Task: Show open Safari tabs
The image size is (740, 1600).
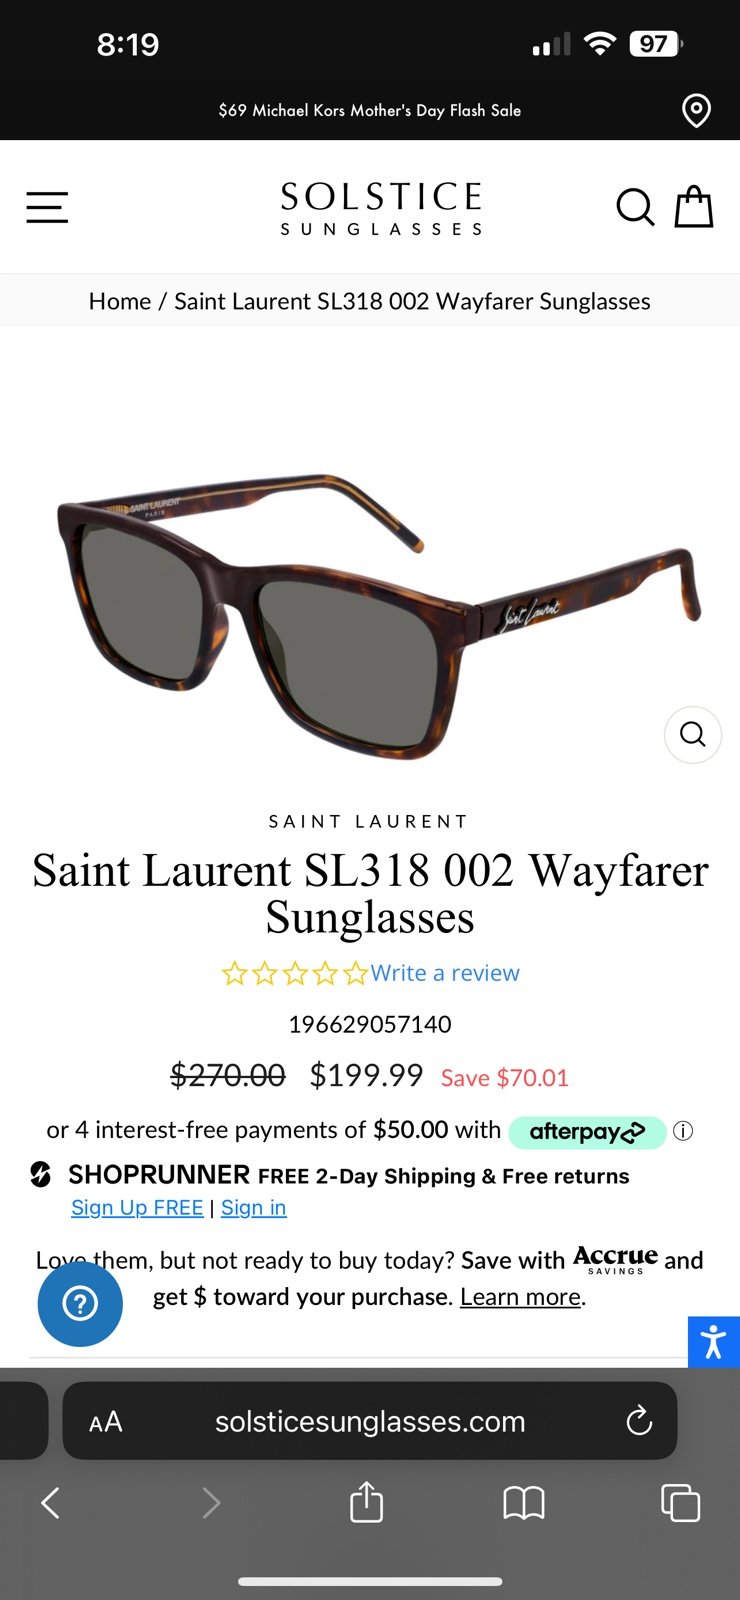Action: tap(680, 1503)
